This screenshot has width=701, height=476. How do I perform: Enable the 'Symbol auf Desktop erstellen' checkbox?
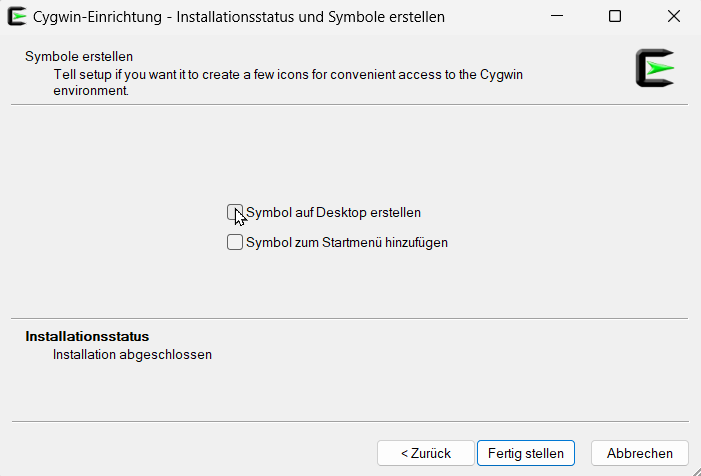pos(235,212)
